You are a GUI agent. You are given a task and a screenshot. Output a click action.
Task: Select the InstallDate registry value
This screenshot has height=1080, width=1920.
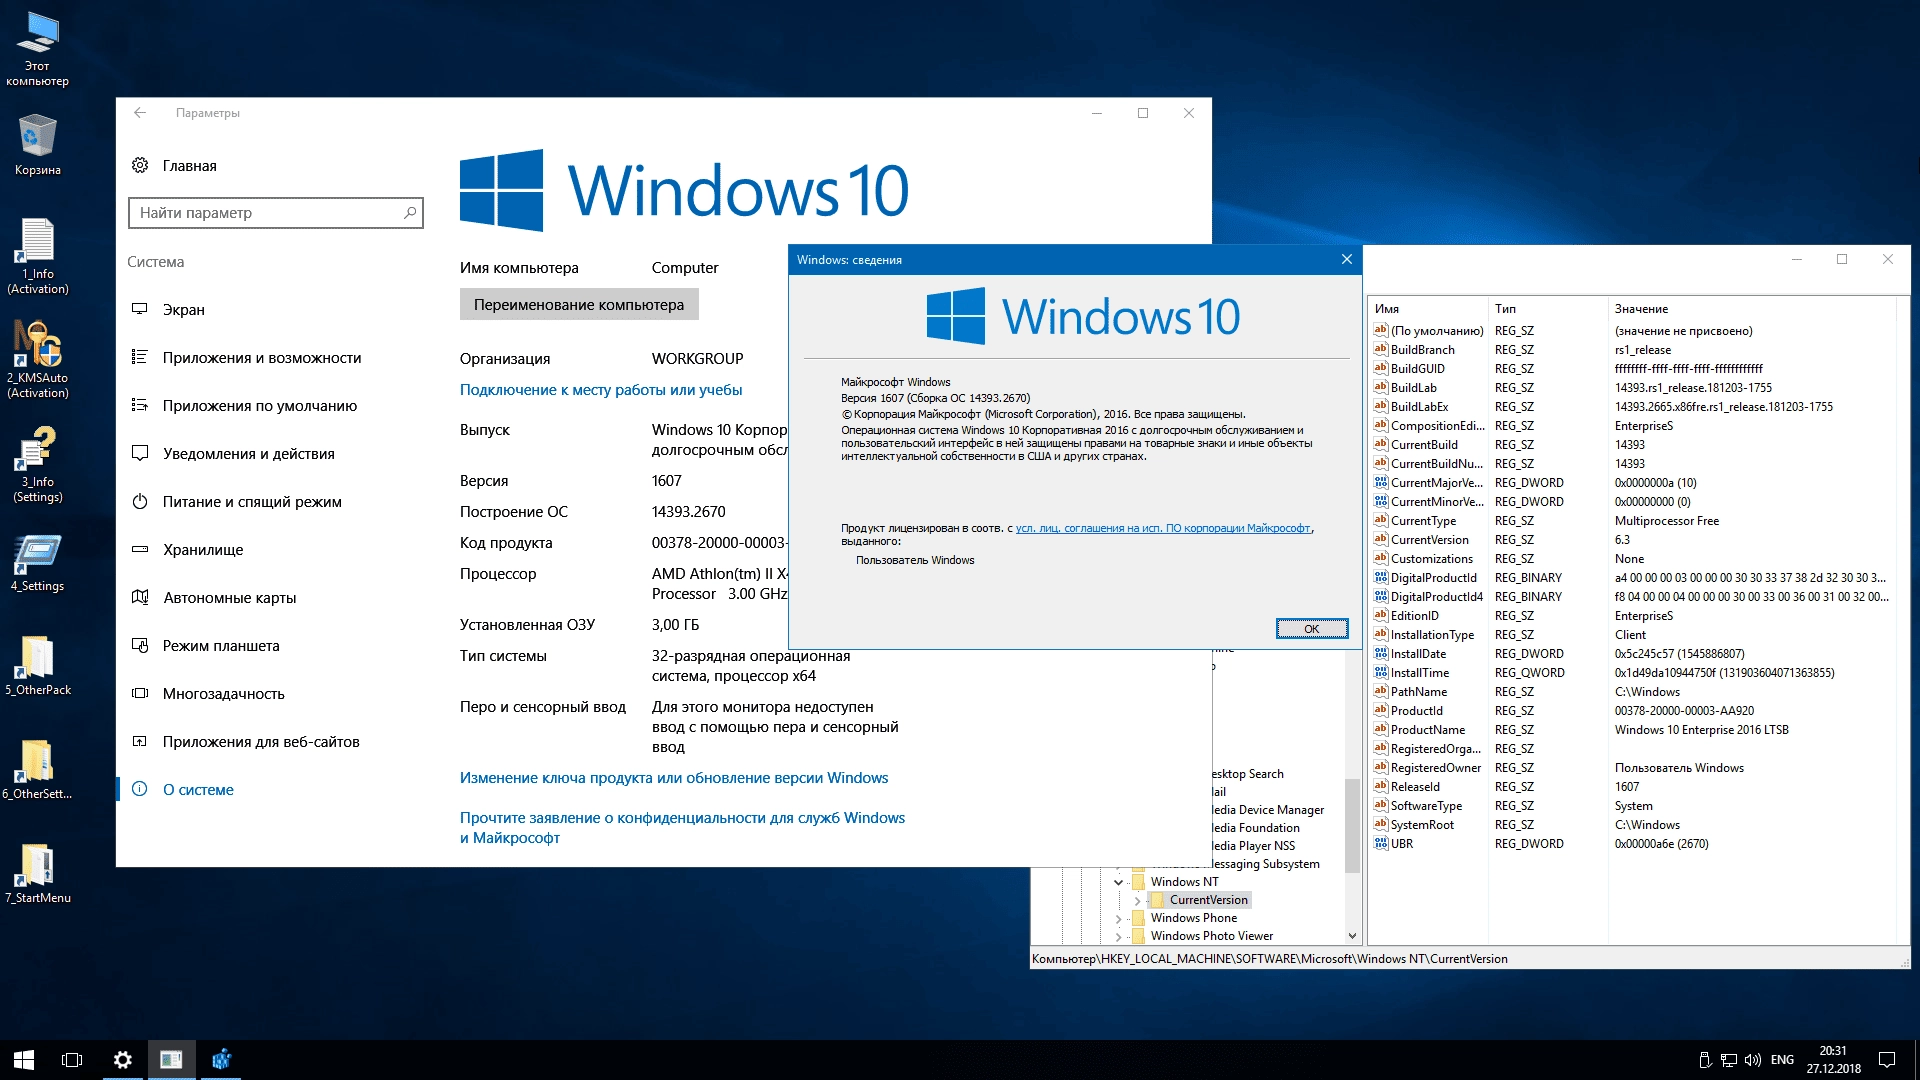pyautogui.click(x=1418, y=654)
